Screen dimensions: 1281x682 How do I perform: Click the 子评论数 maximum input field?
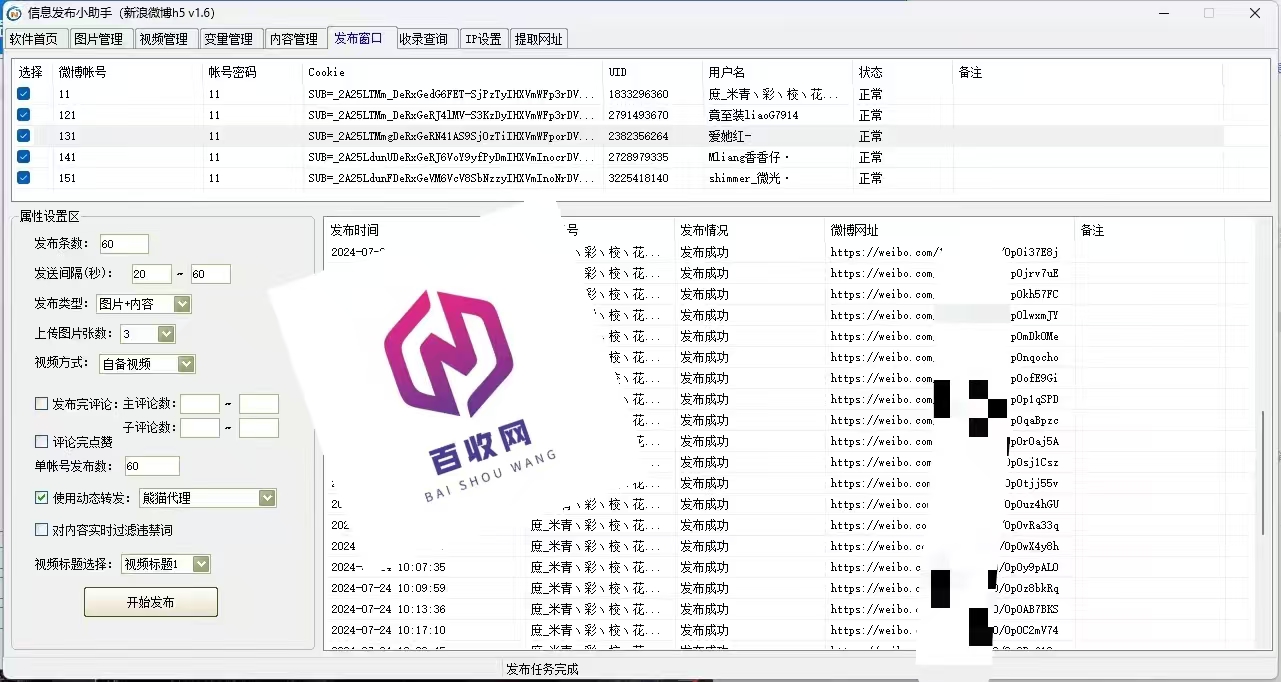tap(259, 428)
